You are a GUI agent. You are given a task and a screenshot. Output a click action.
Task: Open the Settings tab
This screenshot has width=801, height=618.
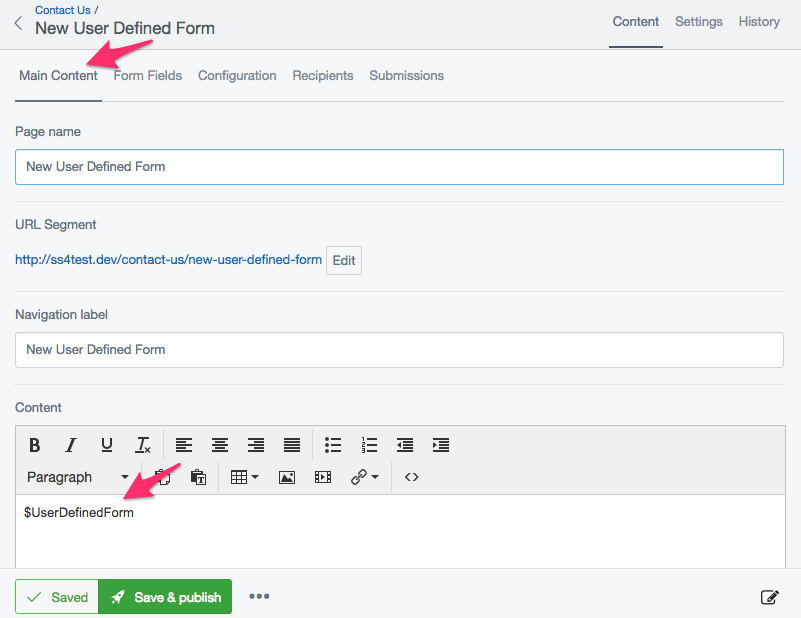[x=698, y=21]
